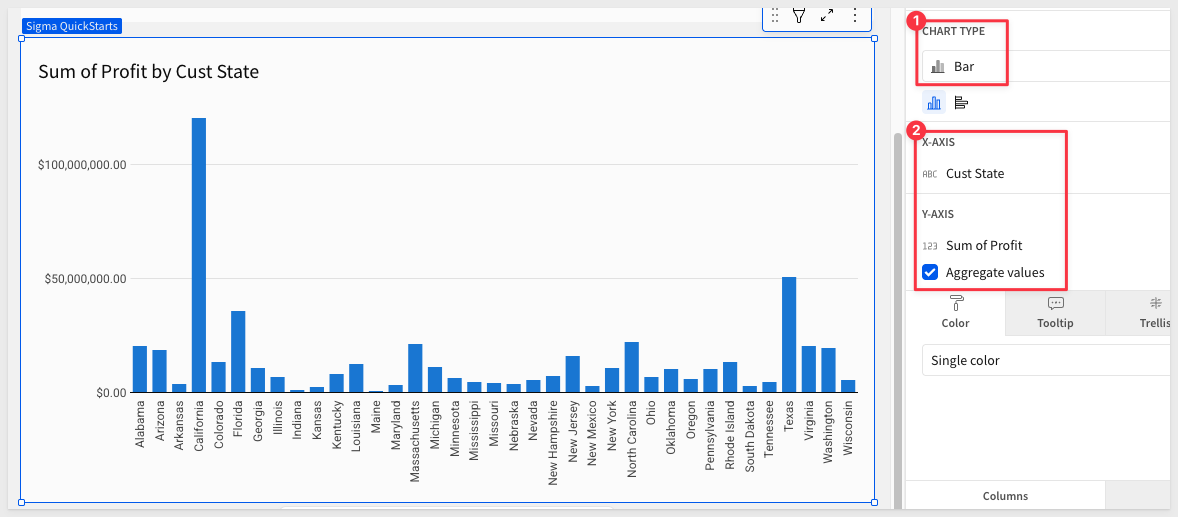Image resolution: width=1178 pixels, height=517 pixels.
Task: Switch to the Tooltip tab
Action: (x=1056, y=313)
